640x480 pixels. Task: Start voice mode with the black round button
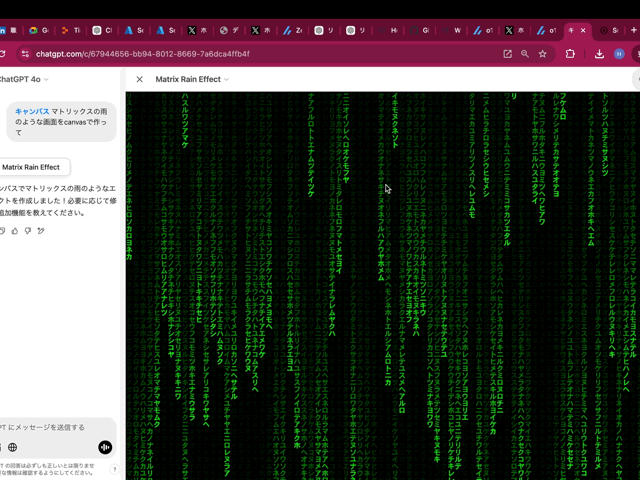[x=105, y=447]
